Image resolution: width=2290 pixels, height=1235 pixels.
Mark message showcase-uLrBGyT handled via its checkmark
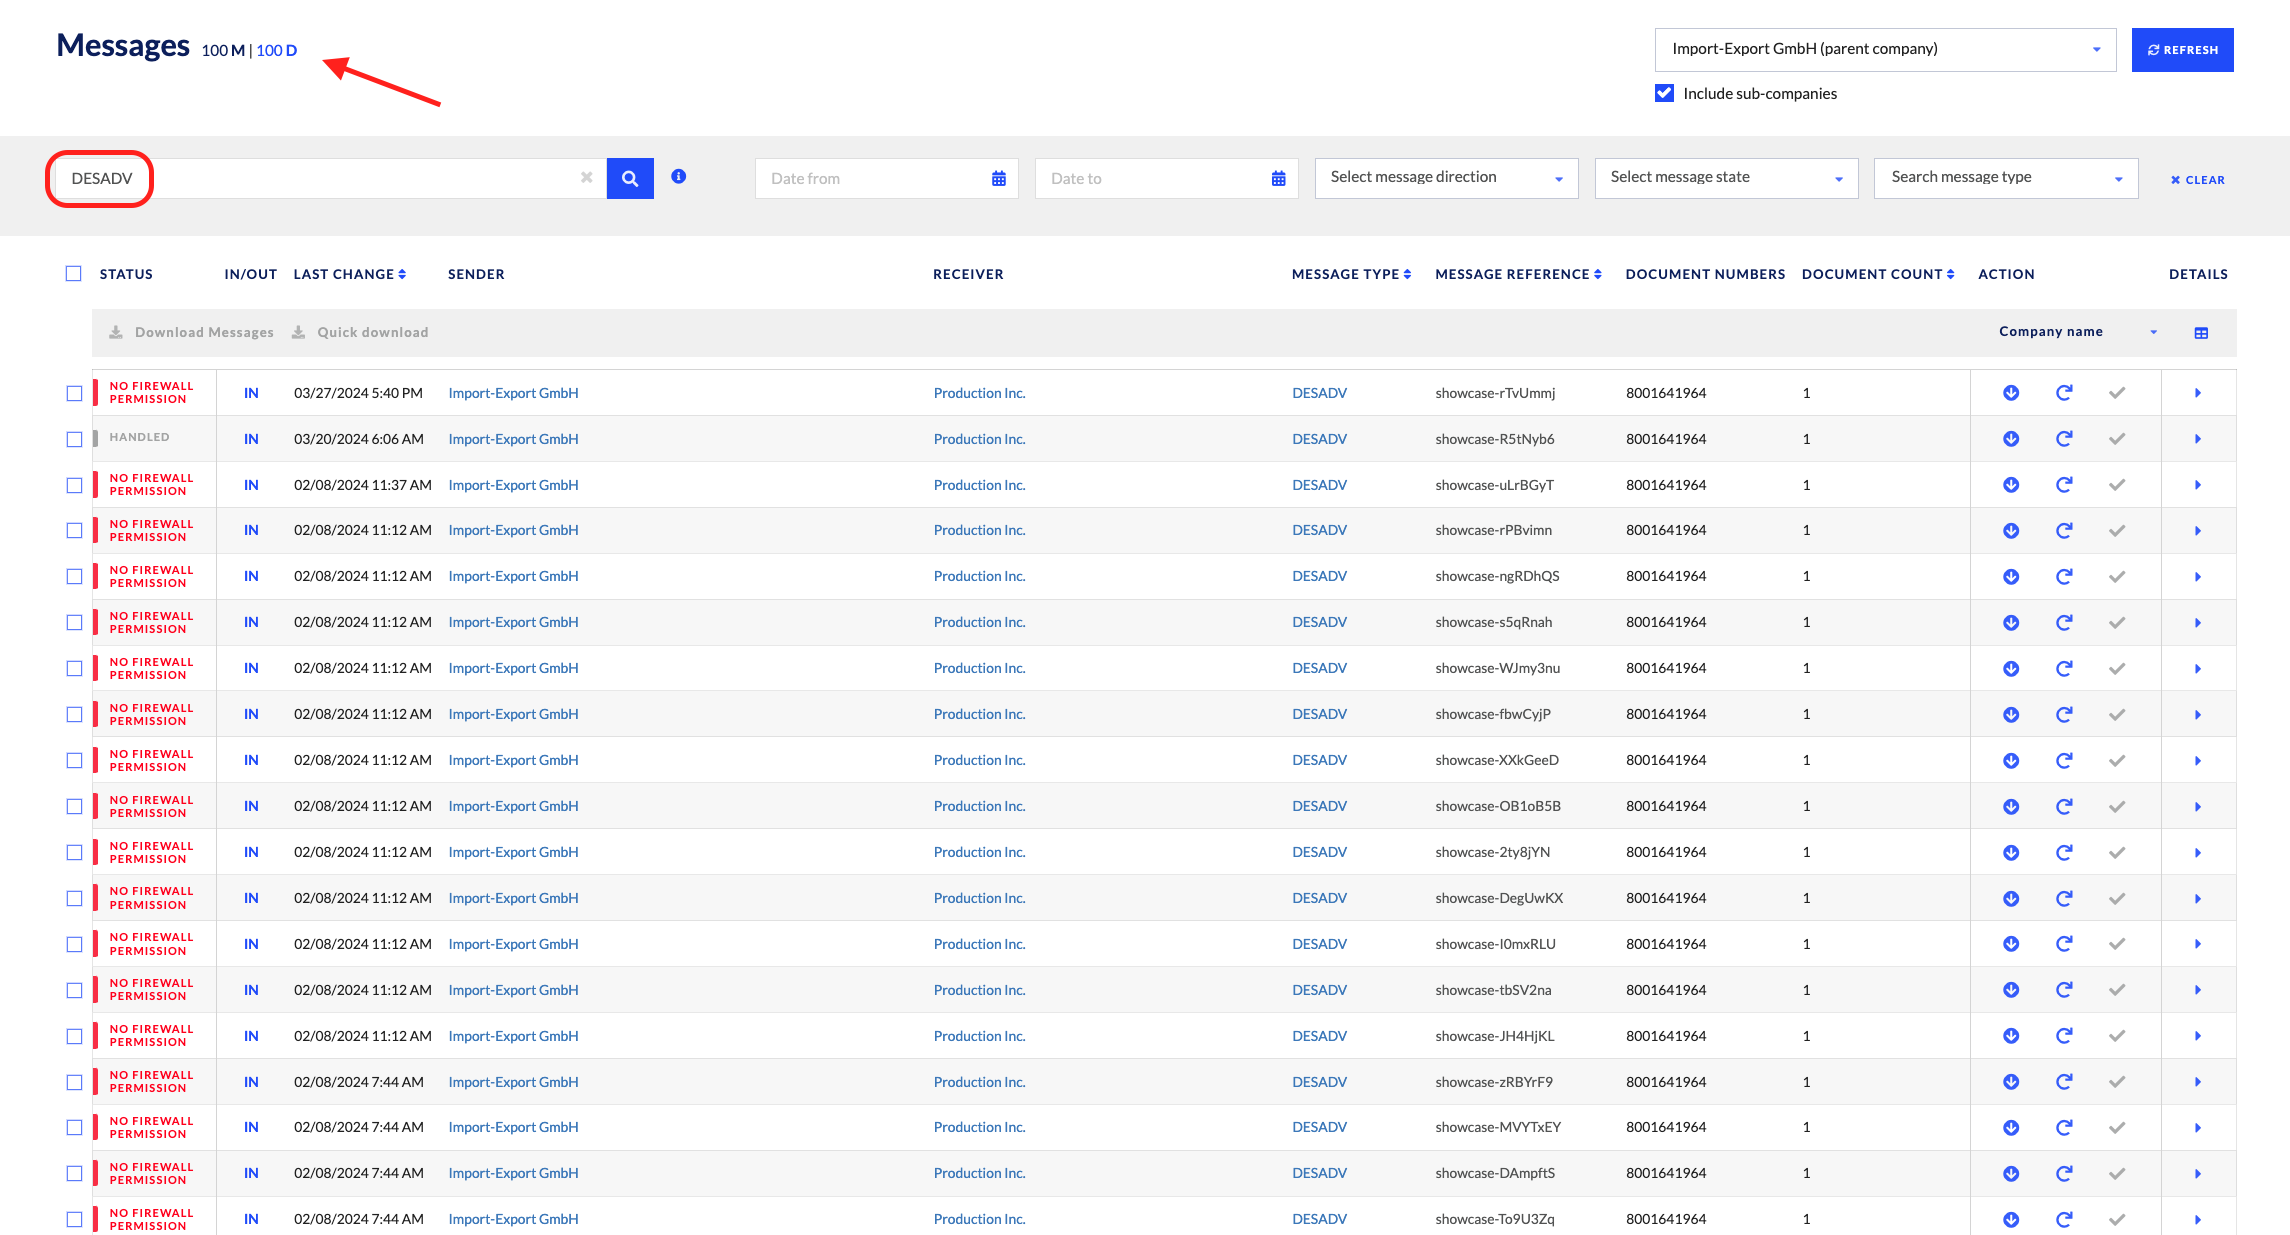coord(2117,485)
